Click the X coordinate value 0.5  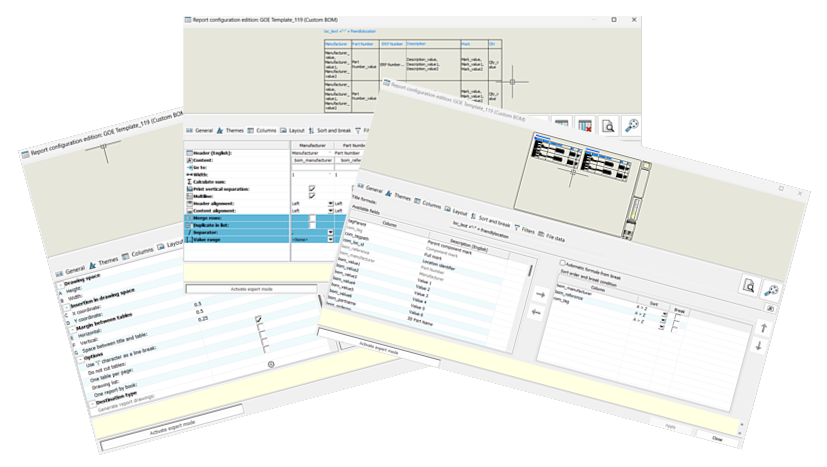(198, 304)
